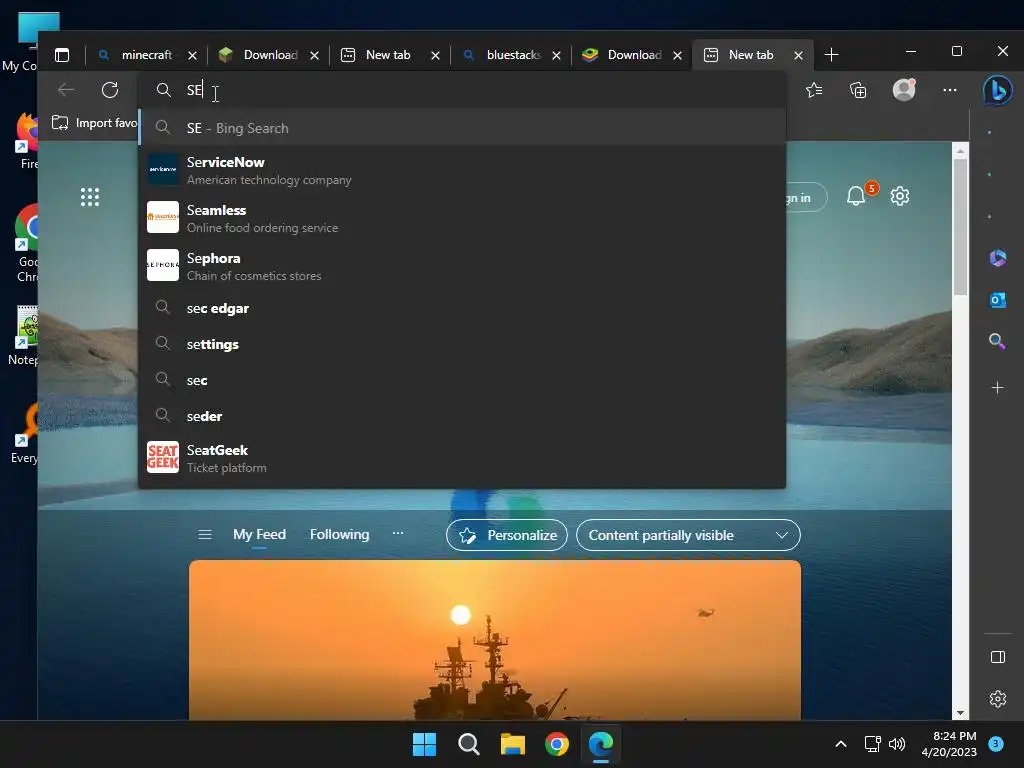Select the seder search suggestion
The image size is (1024, 768).
462,416
